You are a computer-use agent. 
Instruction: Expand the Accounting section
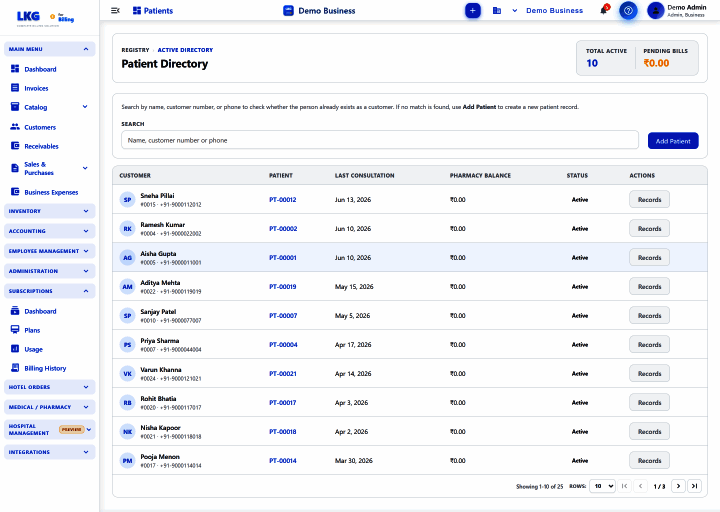pyautogui.click(x=50, y=231)
